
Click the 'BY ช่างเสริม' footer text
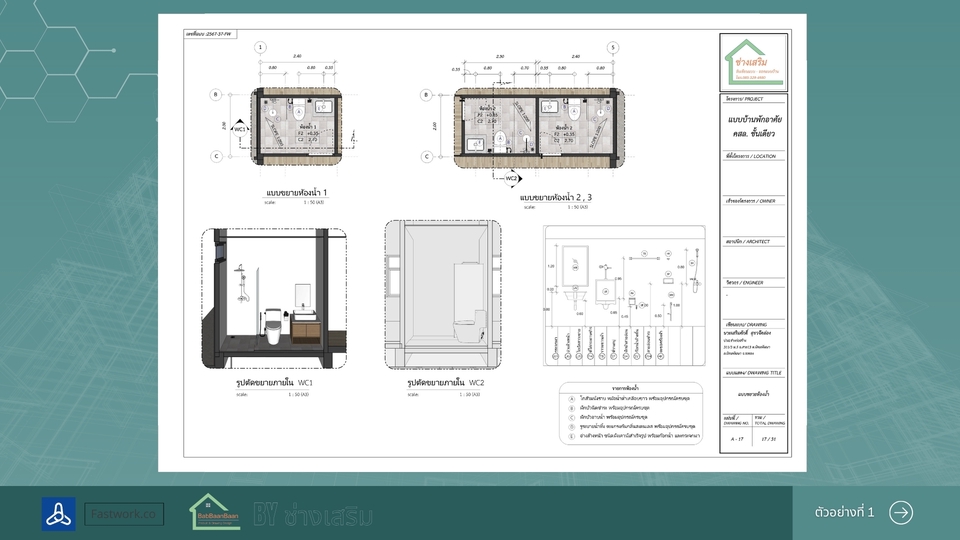(x=313, y=515)
